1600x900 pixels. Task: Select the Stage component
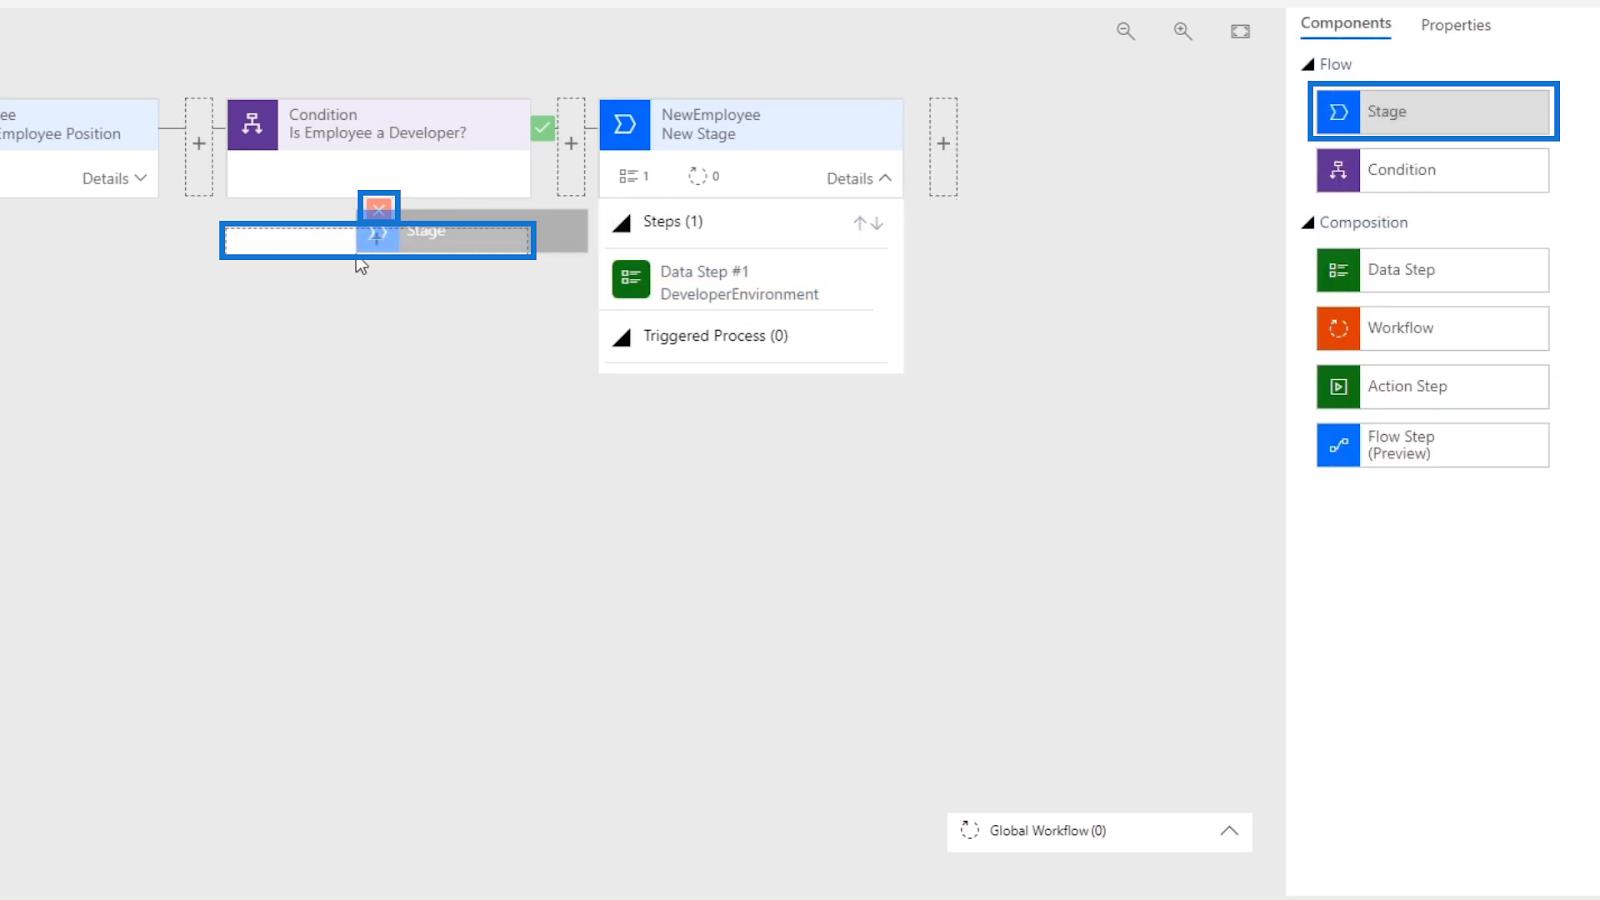1433,112
